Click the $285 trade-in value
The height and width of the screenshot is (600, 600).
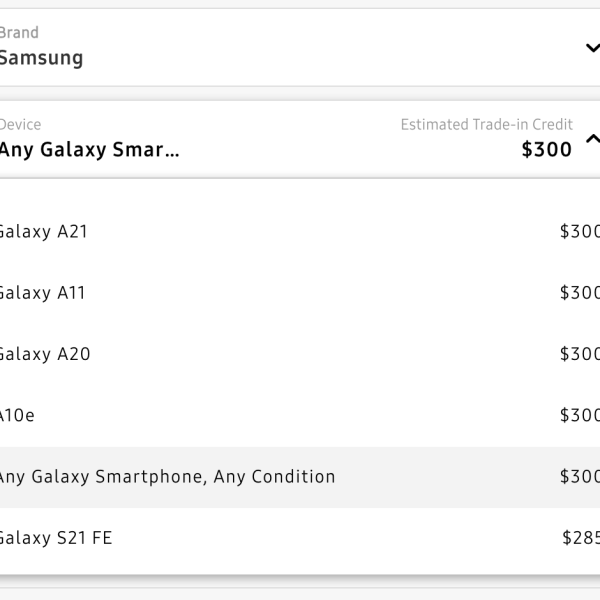point(581,538)
